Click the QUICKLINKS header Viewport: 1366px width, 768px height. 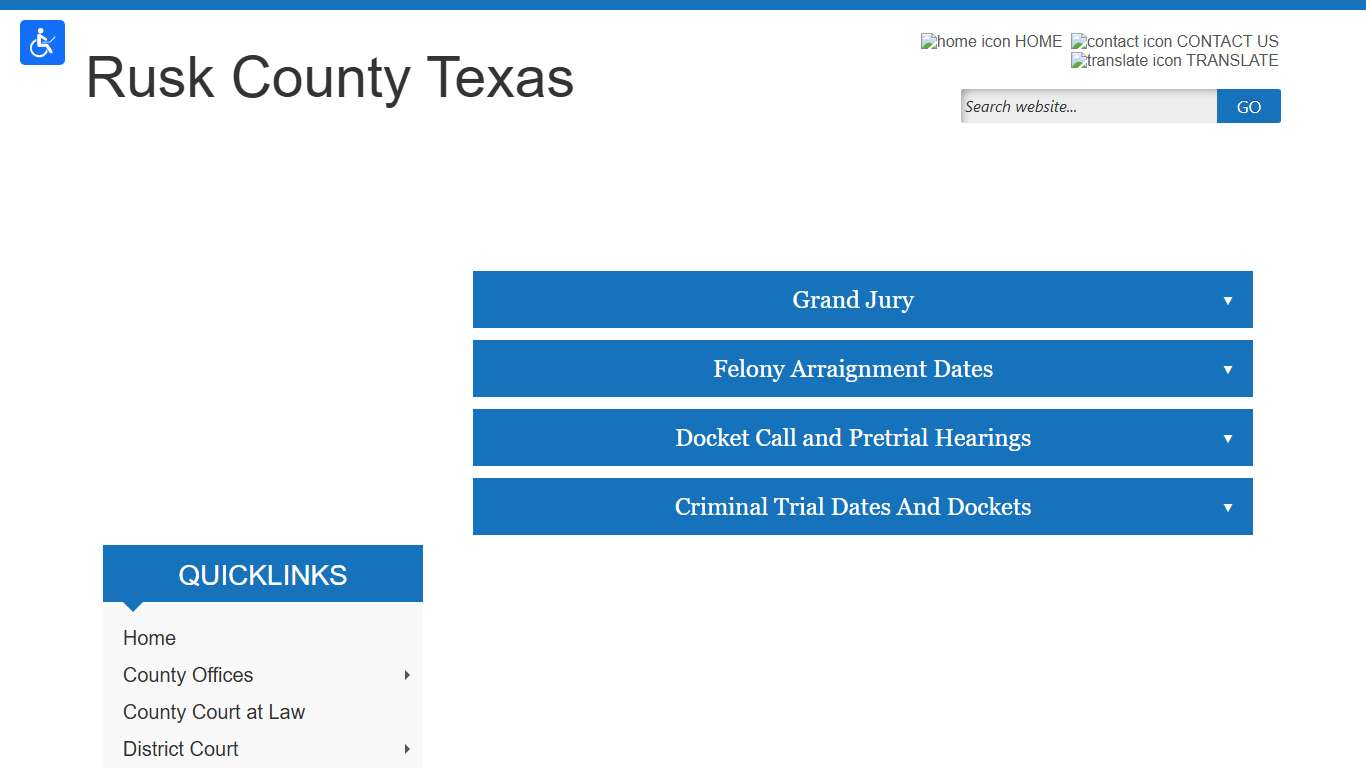pos(262,574)
